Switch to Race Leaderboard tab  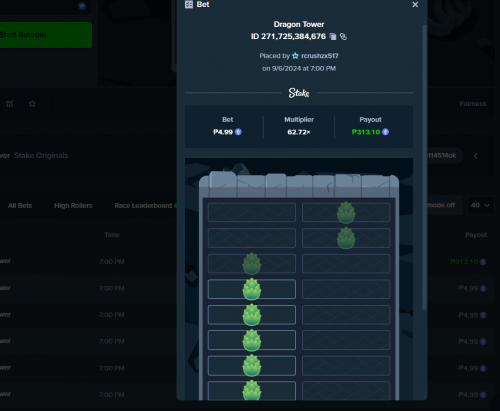pos(143,206)
